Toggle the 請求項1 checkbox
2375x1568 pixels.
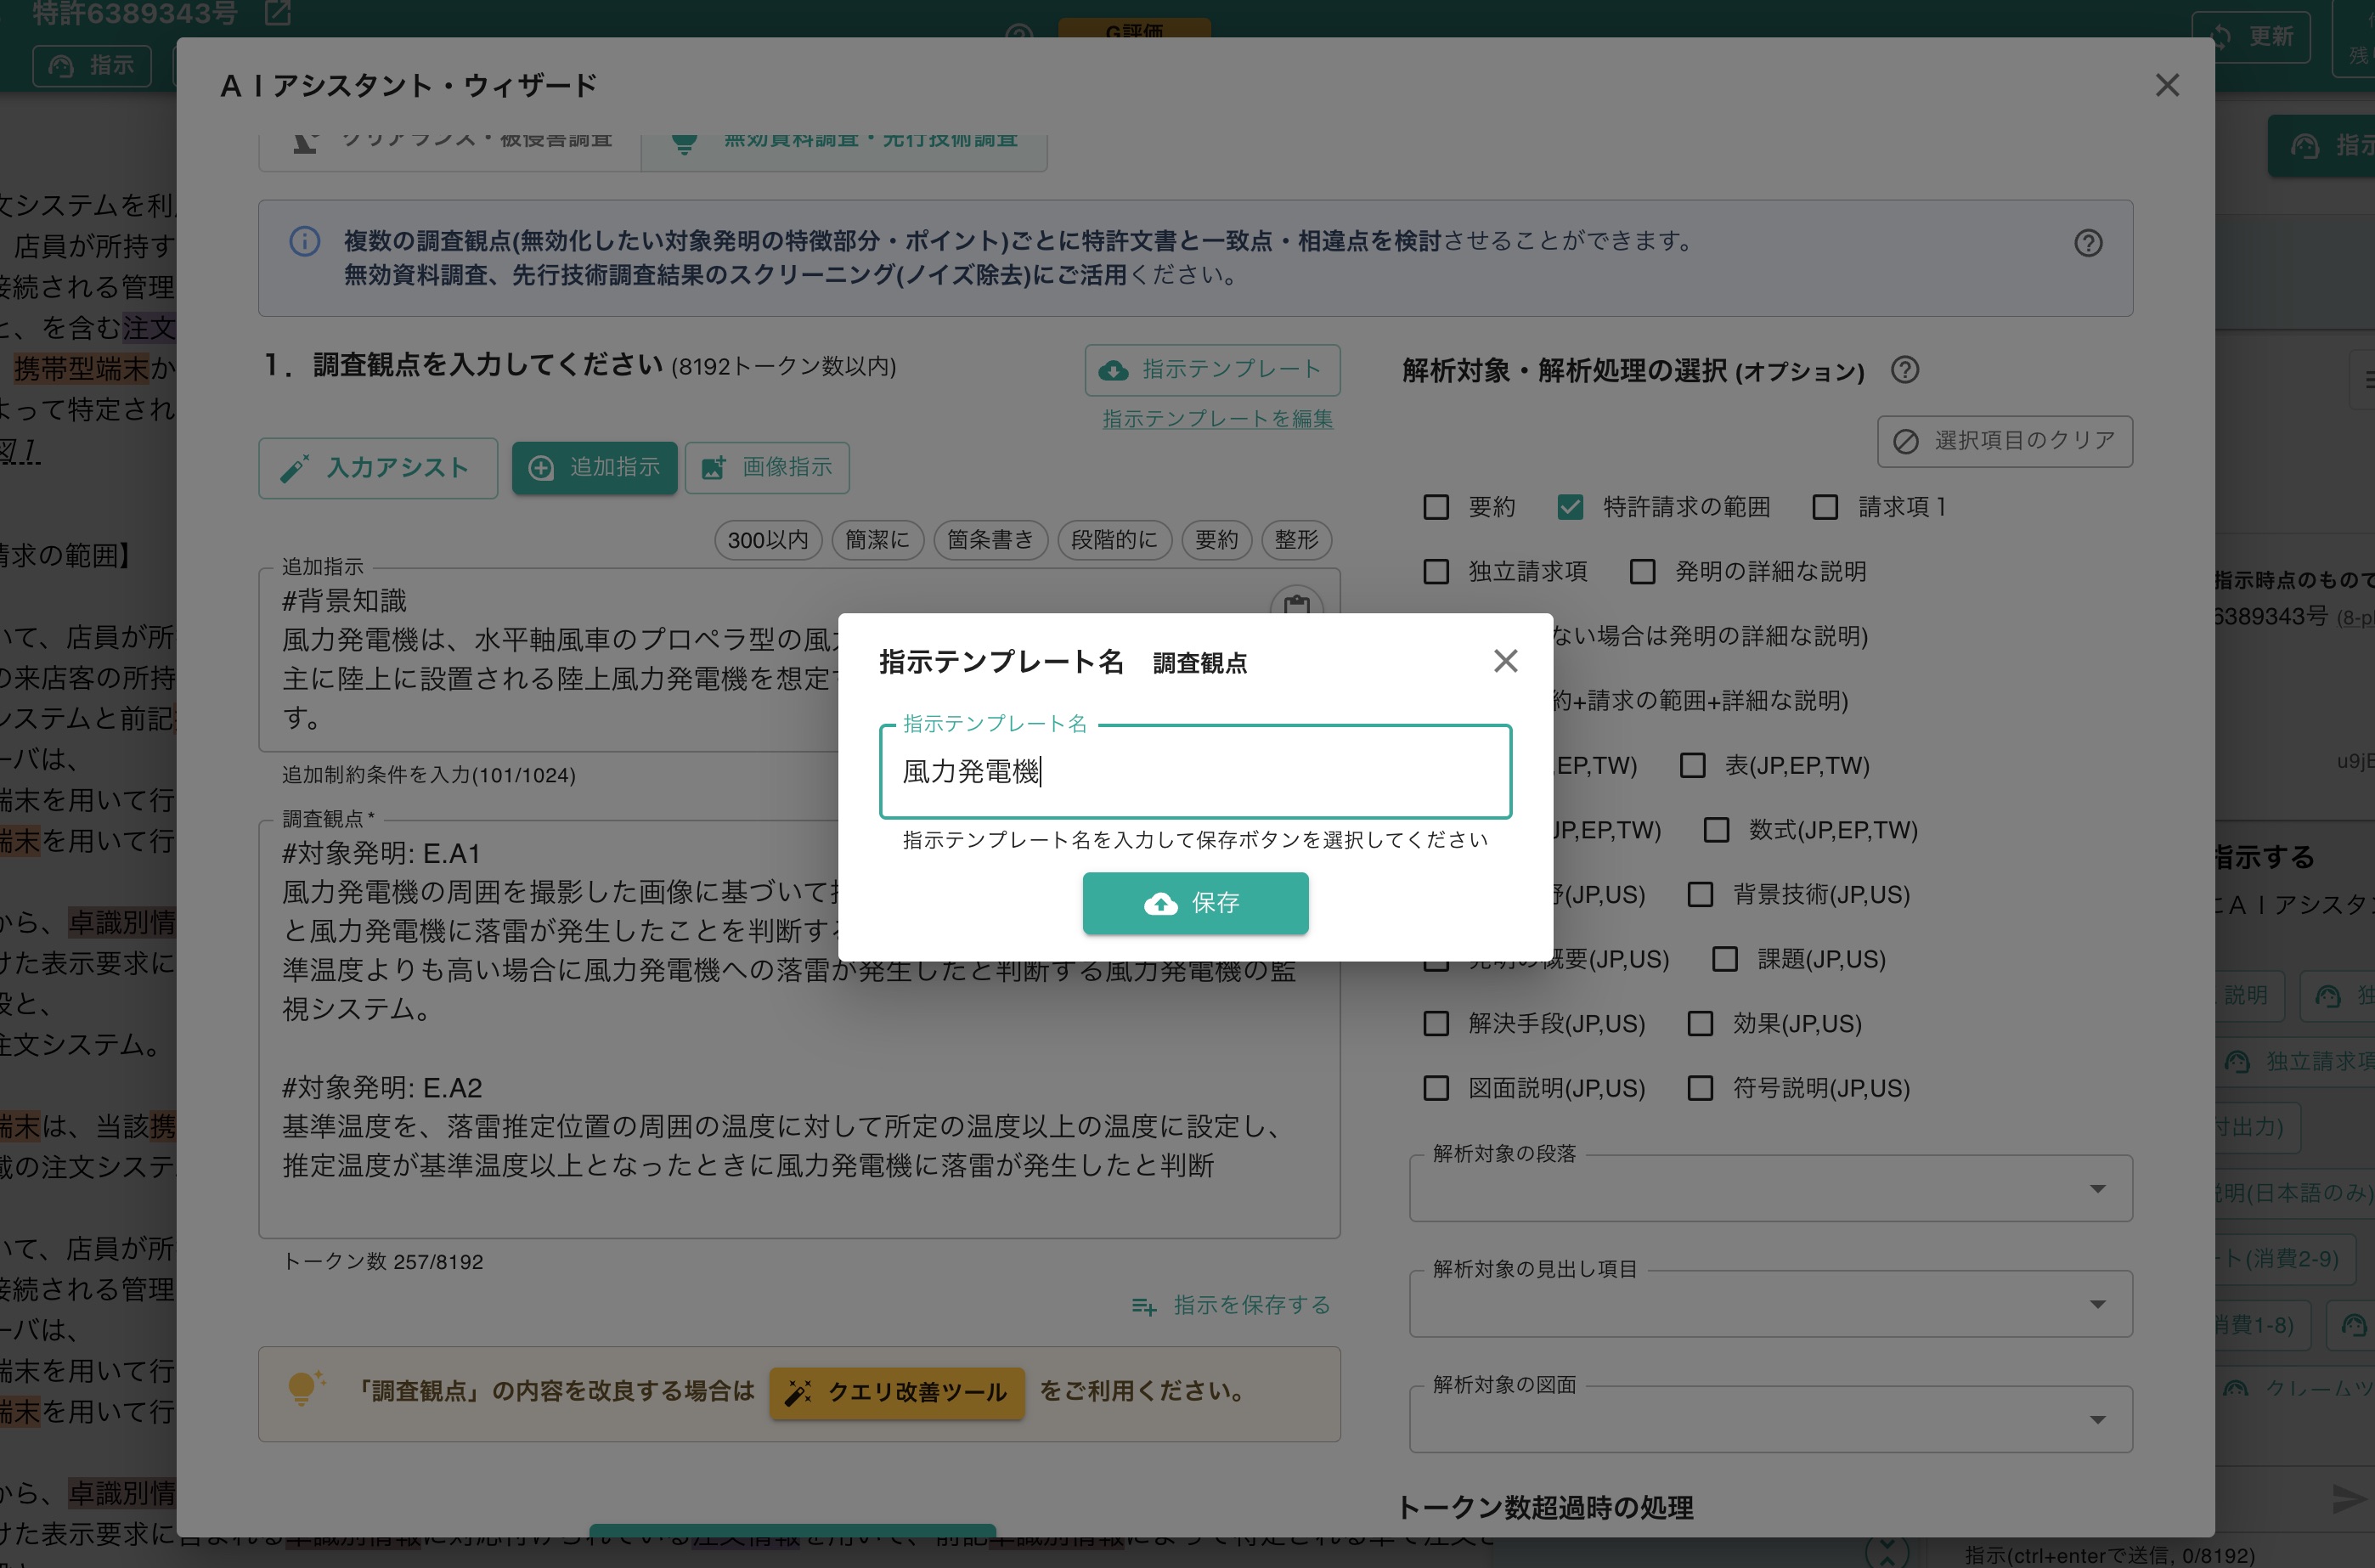coord(1825,508)
